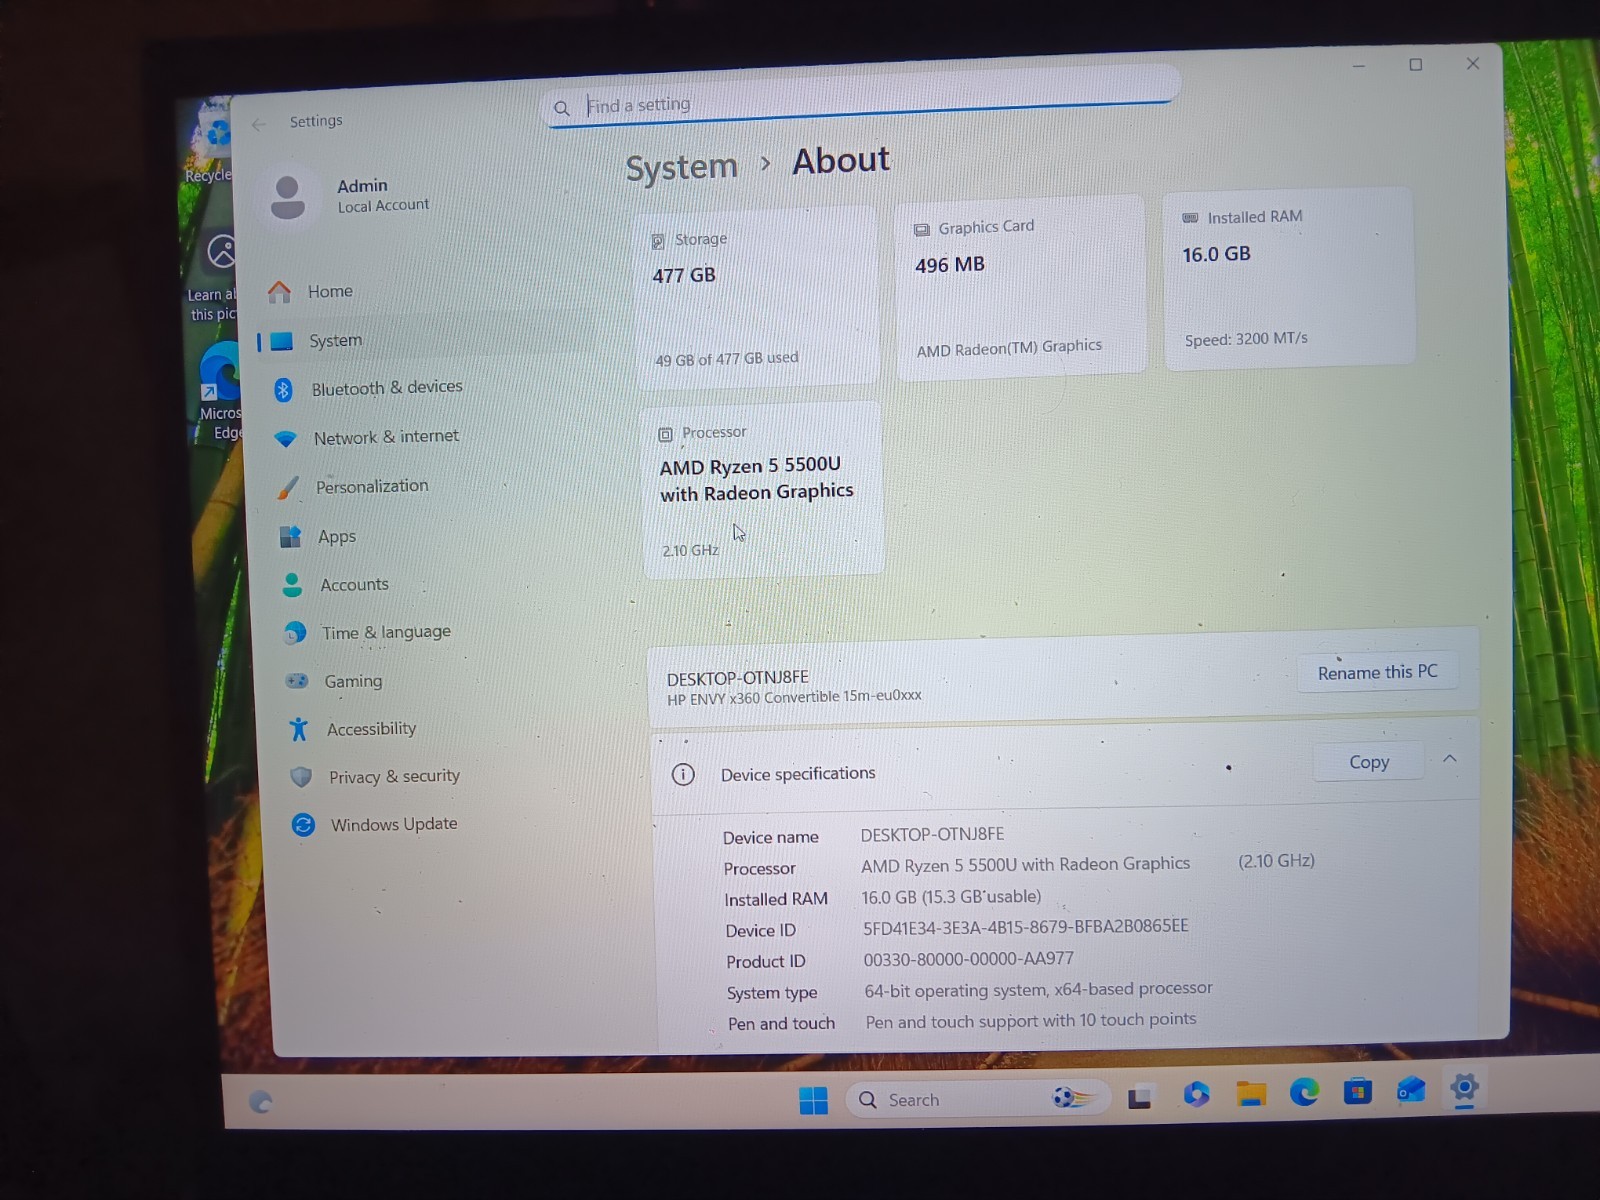The image size is (1600, 1200).
Task: Click the Home house icon in sidebar
Action: click(x=279, y=292)
